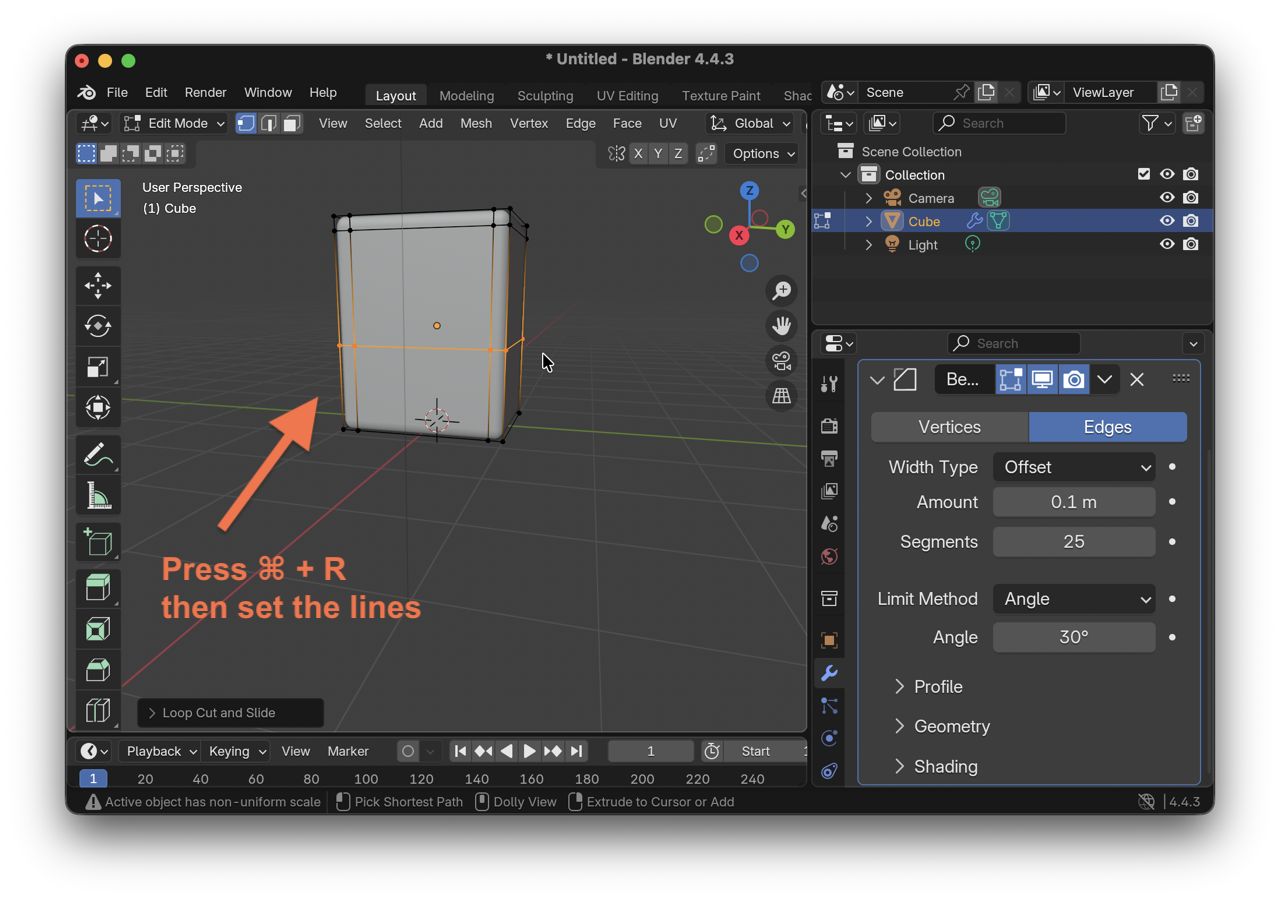Open the Global transform orientation dropdown
The height and width of the screenshot is (901, 1280).
coord(750,123)
